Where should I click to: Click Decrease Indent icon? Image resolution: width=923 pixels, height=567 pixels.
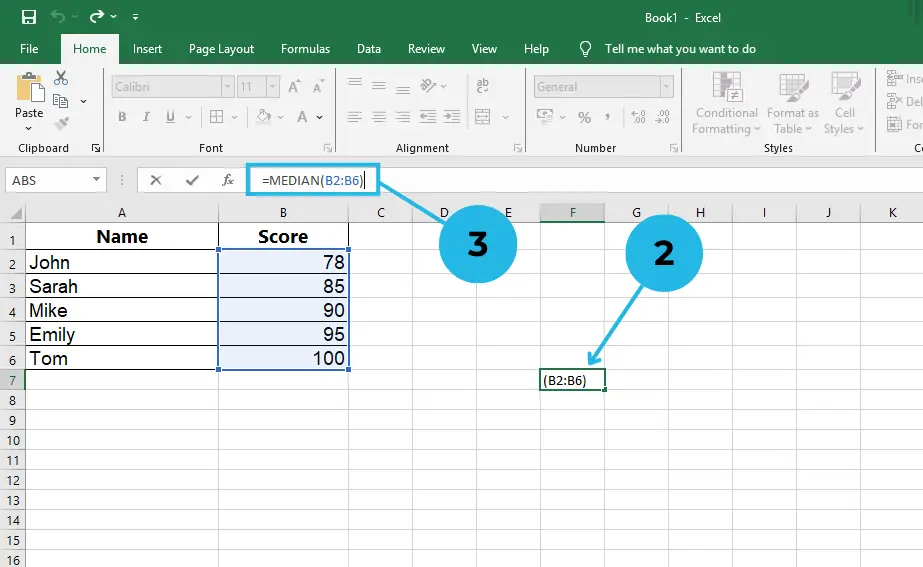(x=428, y=117)
